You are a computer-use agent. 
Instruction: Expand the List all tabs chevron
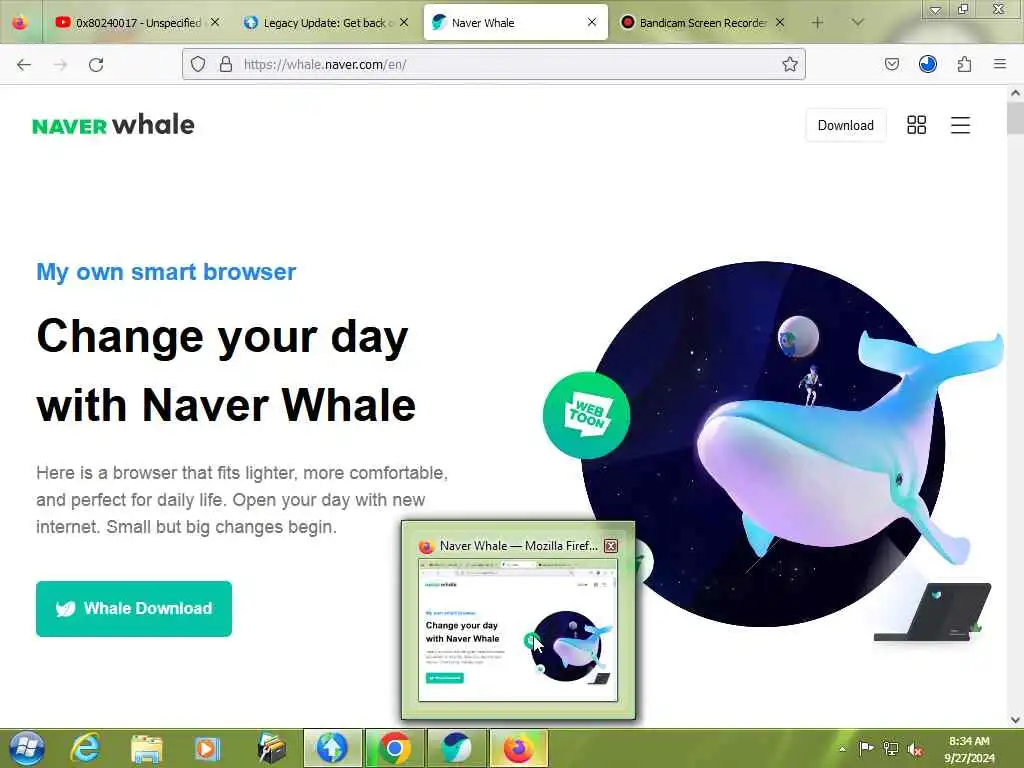(x=857, y=22)
